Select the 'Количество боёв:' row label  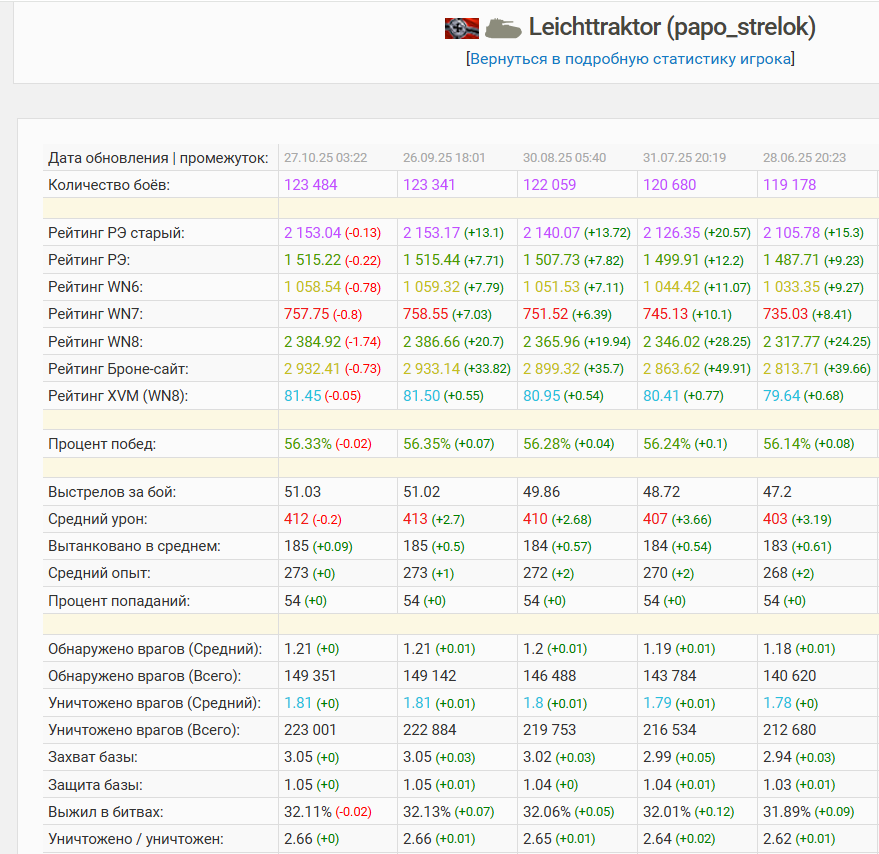(x=109, y=185)
